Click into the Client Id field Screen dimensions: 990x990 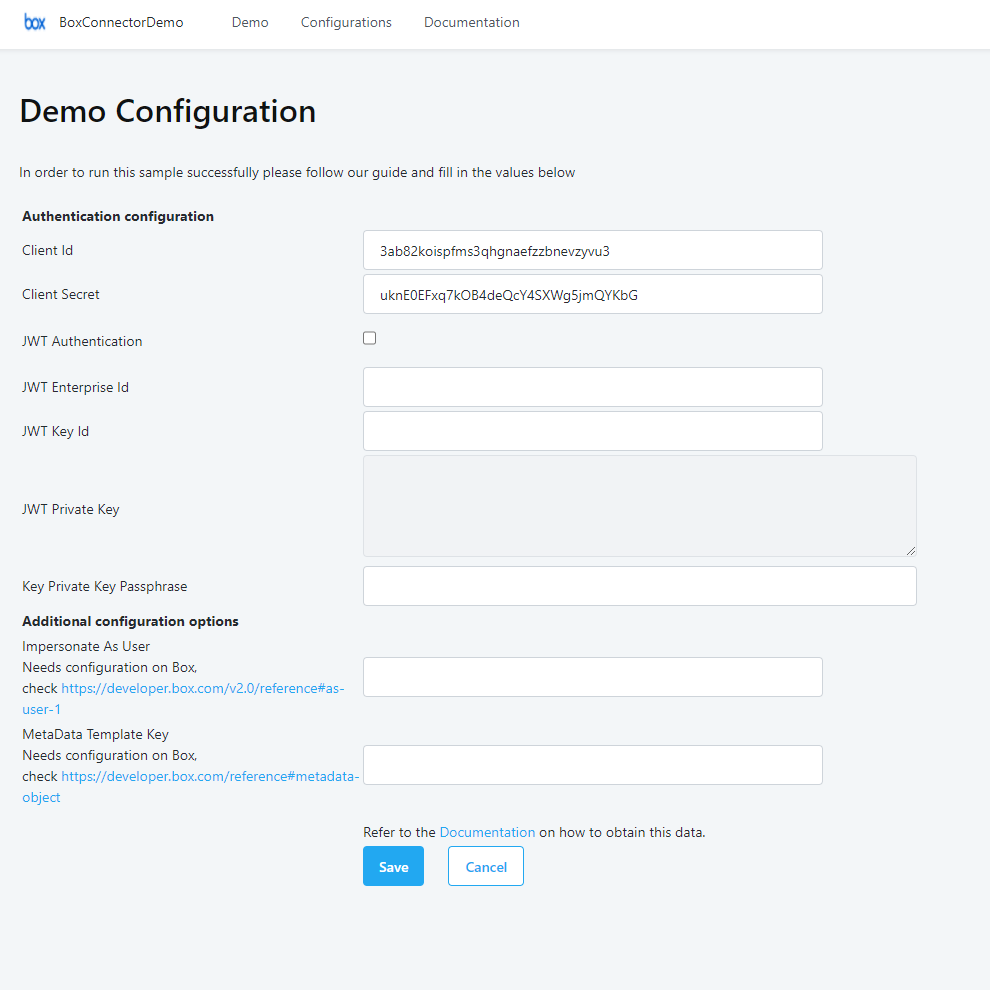click(592, 250)
